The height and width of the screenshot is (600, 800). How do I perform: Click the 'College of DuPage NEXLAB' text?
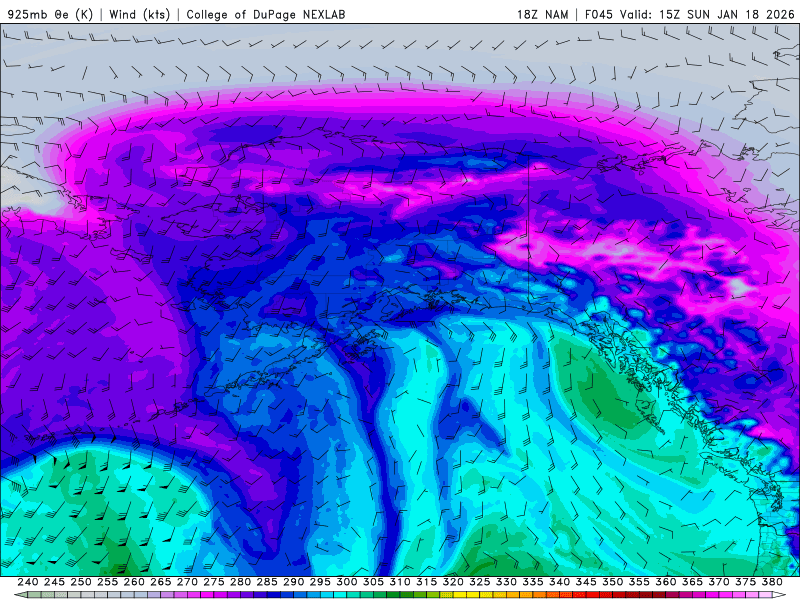(x=266, y=14)
